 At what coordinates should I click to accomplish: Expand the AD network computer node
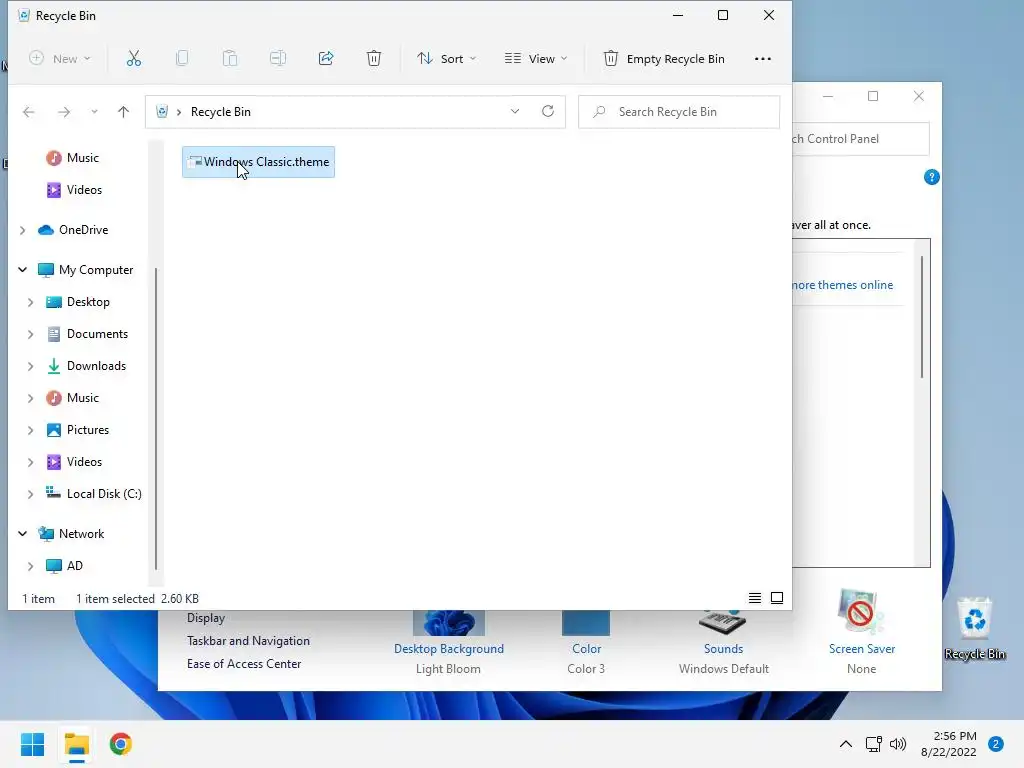30,566
